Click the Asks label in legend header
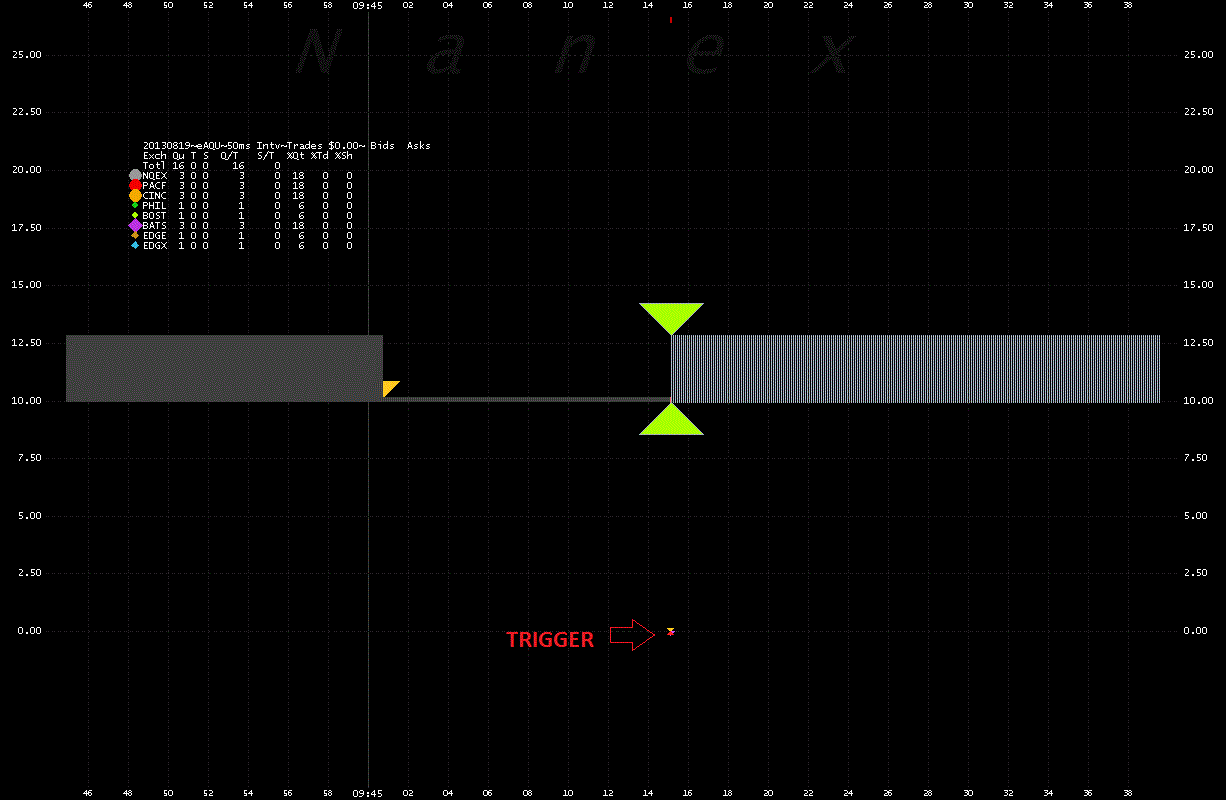1226x800 pixels. point(419,145)
